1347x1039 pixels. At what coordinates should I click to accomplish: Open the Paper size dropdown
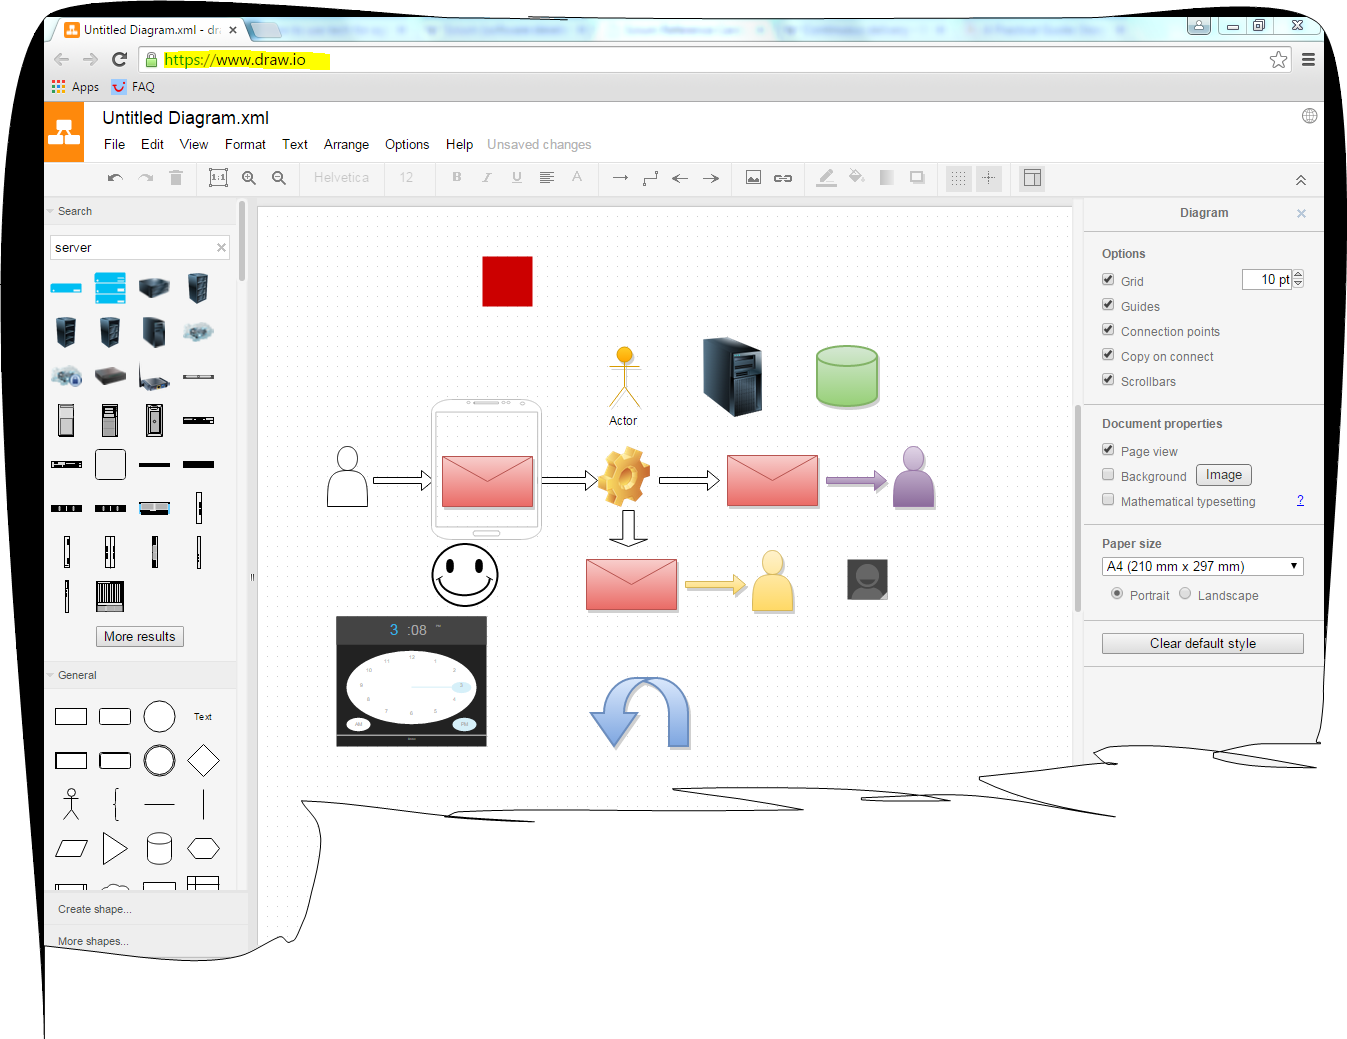click(1202, 566)
